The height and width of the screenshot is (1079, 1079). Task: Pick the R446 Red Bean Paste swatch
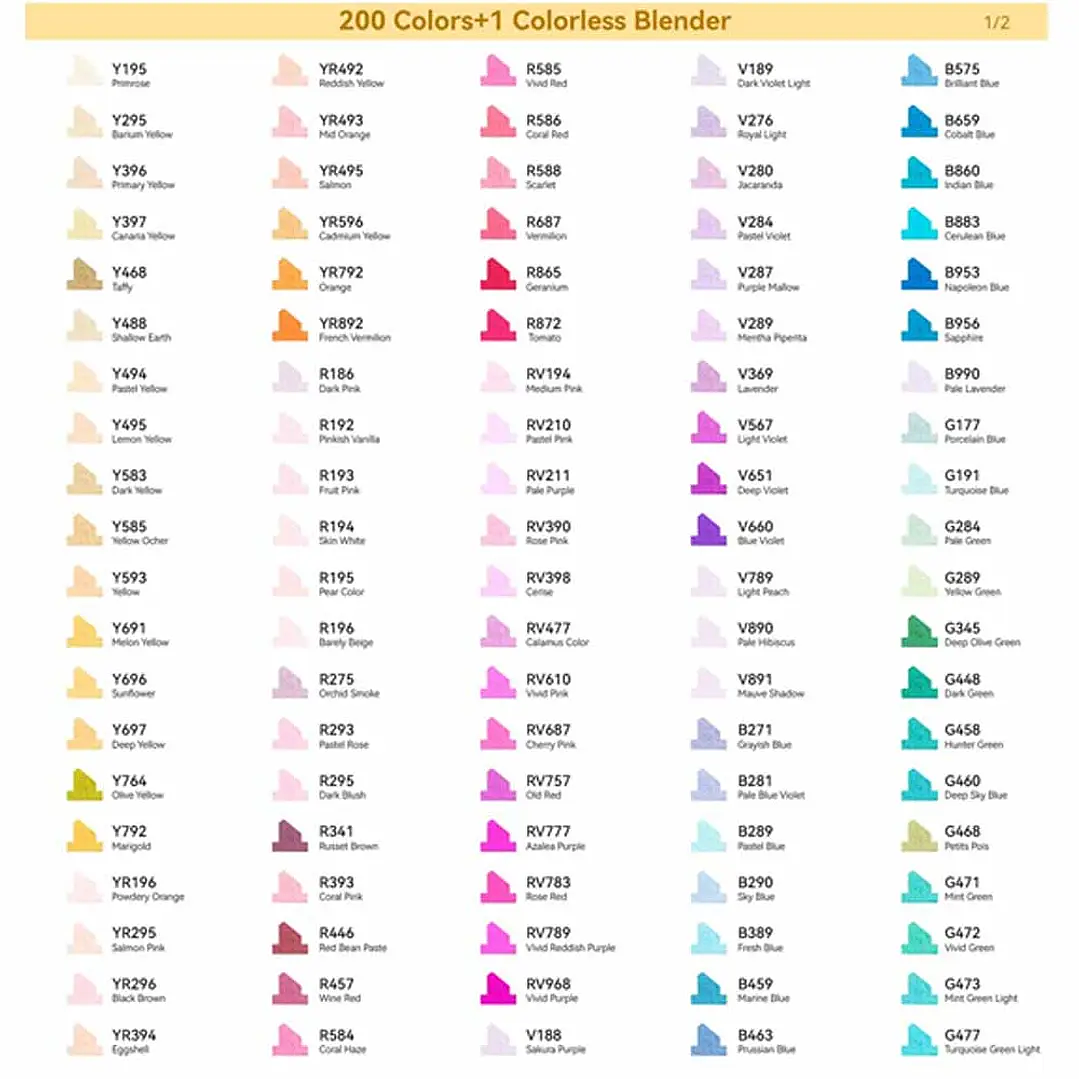click(x=290, y=938)
